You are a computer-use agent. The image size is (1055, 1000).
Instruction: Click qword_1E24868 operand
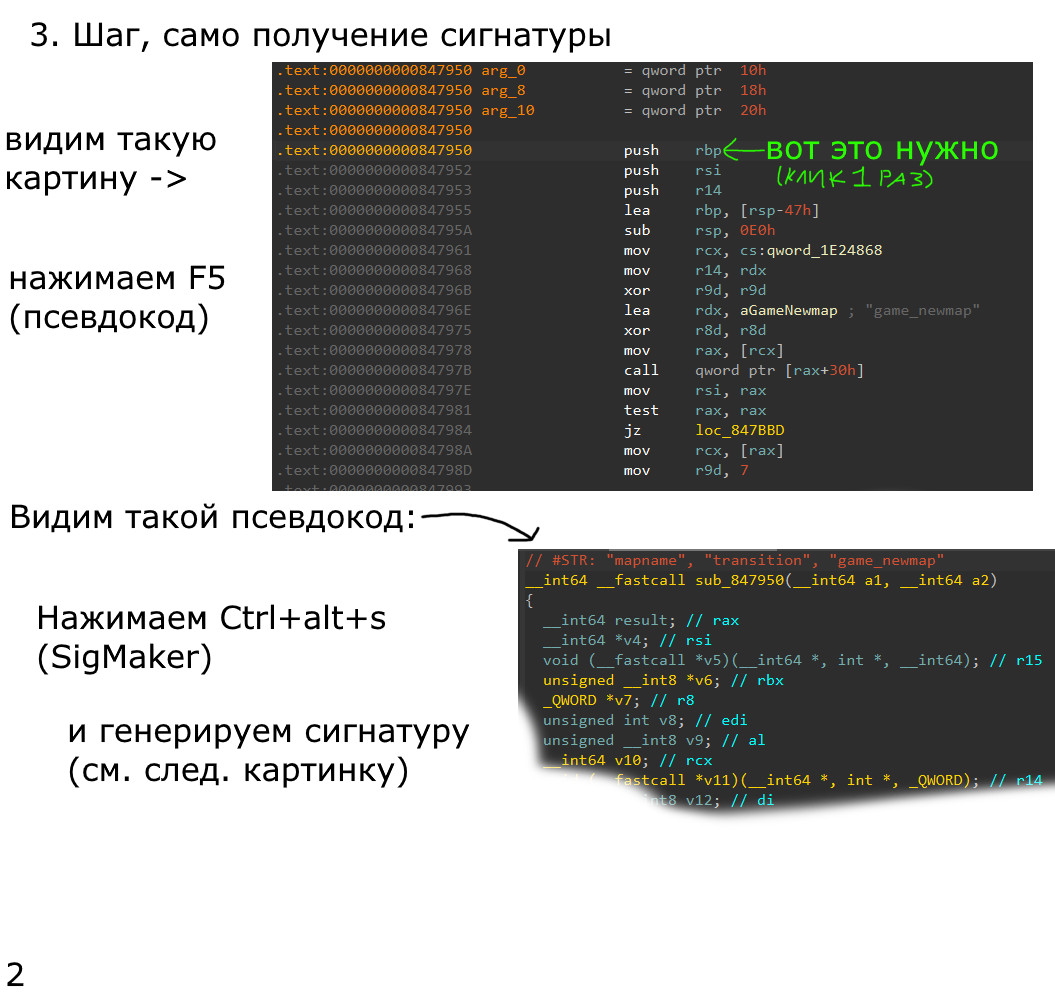click(824, 250)
